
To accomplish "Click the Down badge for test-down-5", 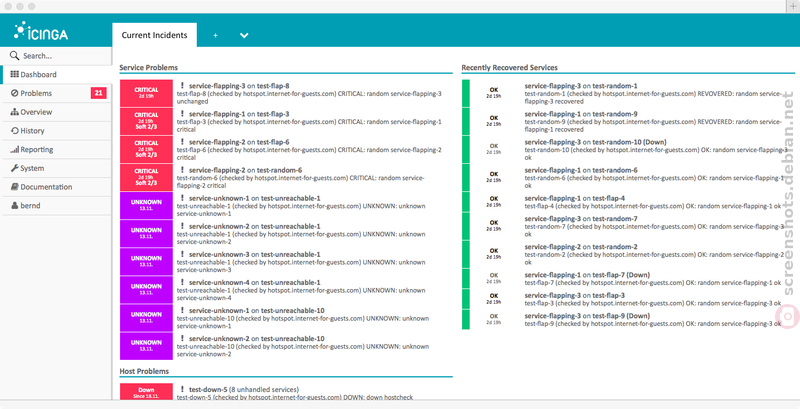I will [x=146, y=392].
